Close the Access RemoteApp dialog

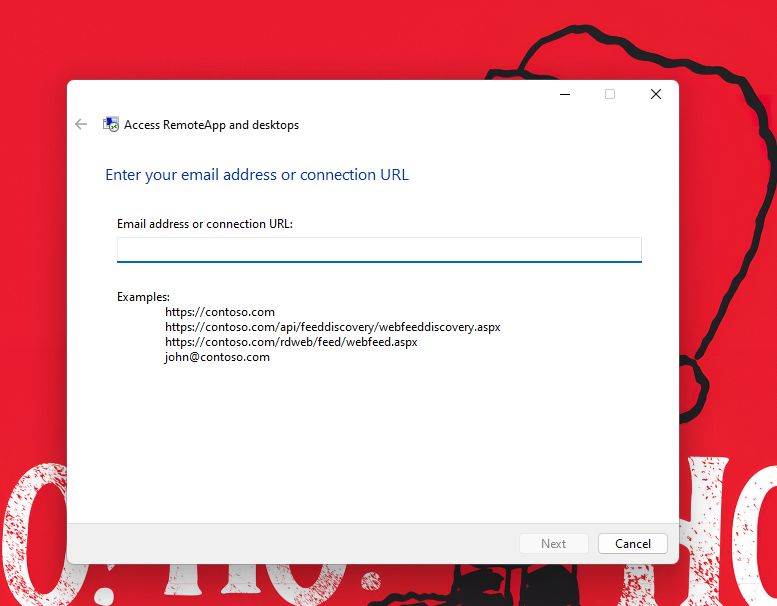(655, 94)
